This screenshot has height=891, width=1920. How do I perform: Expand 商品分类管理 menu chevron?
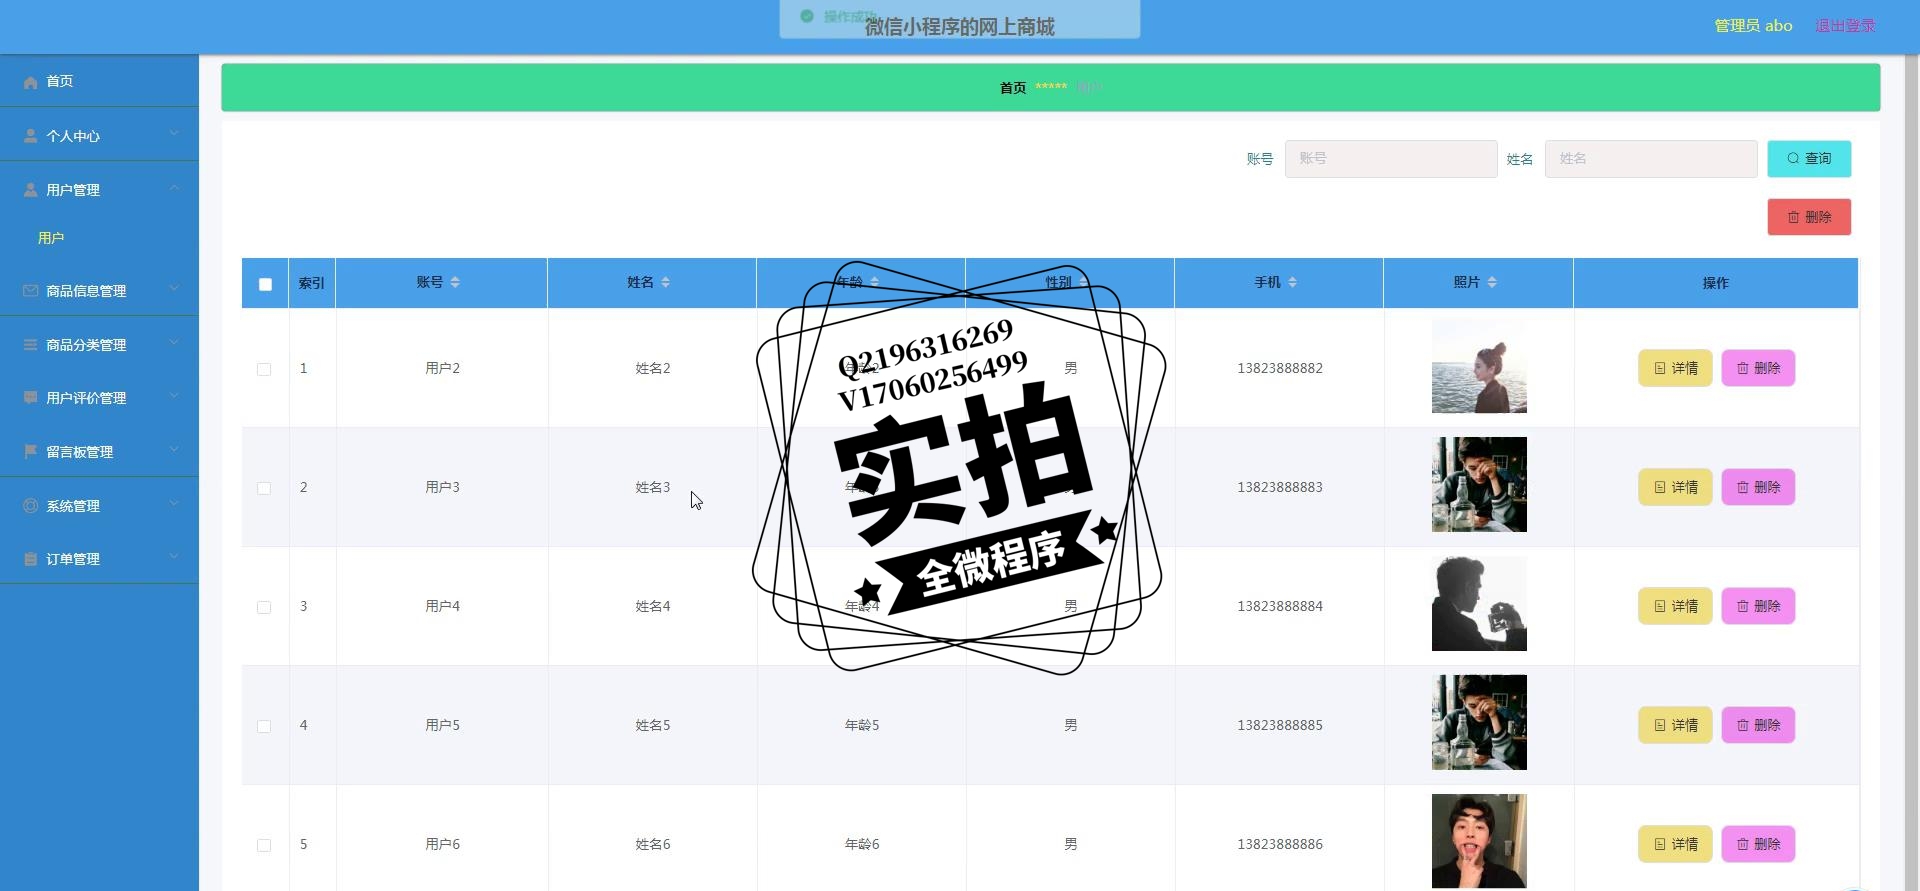coord(174,342)
